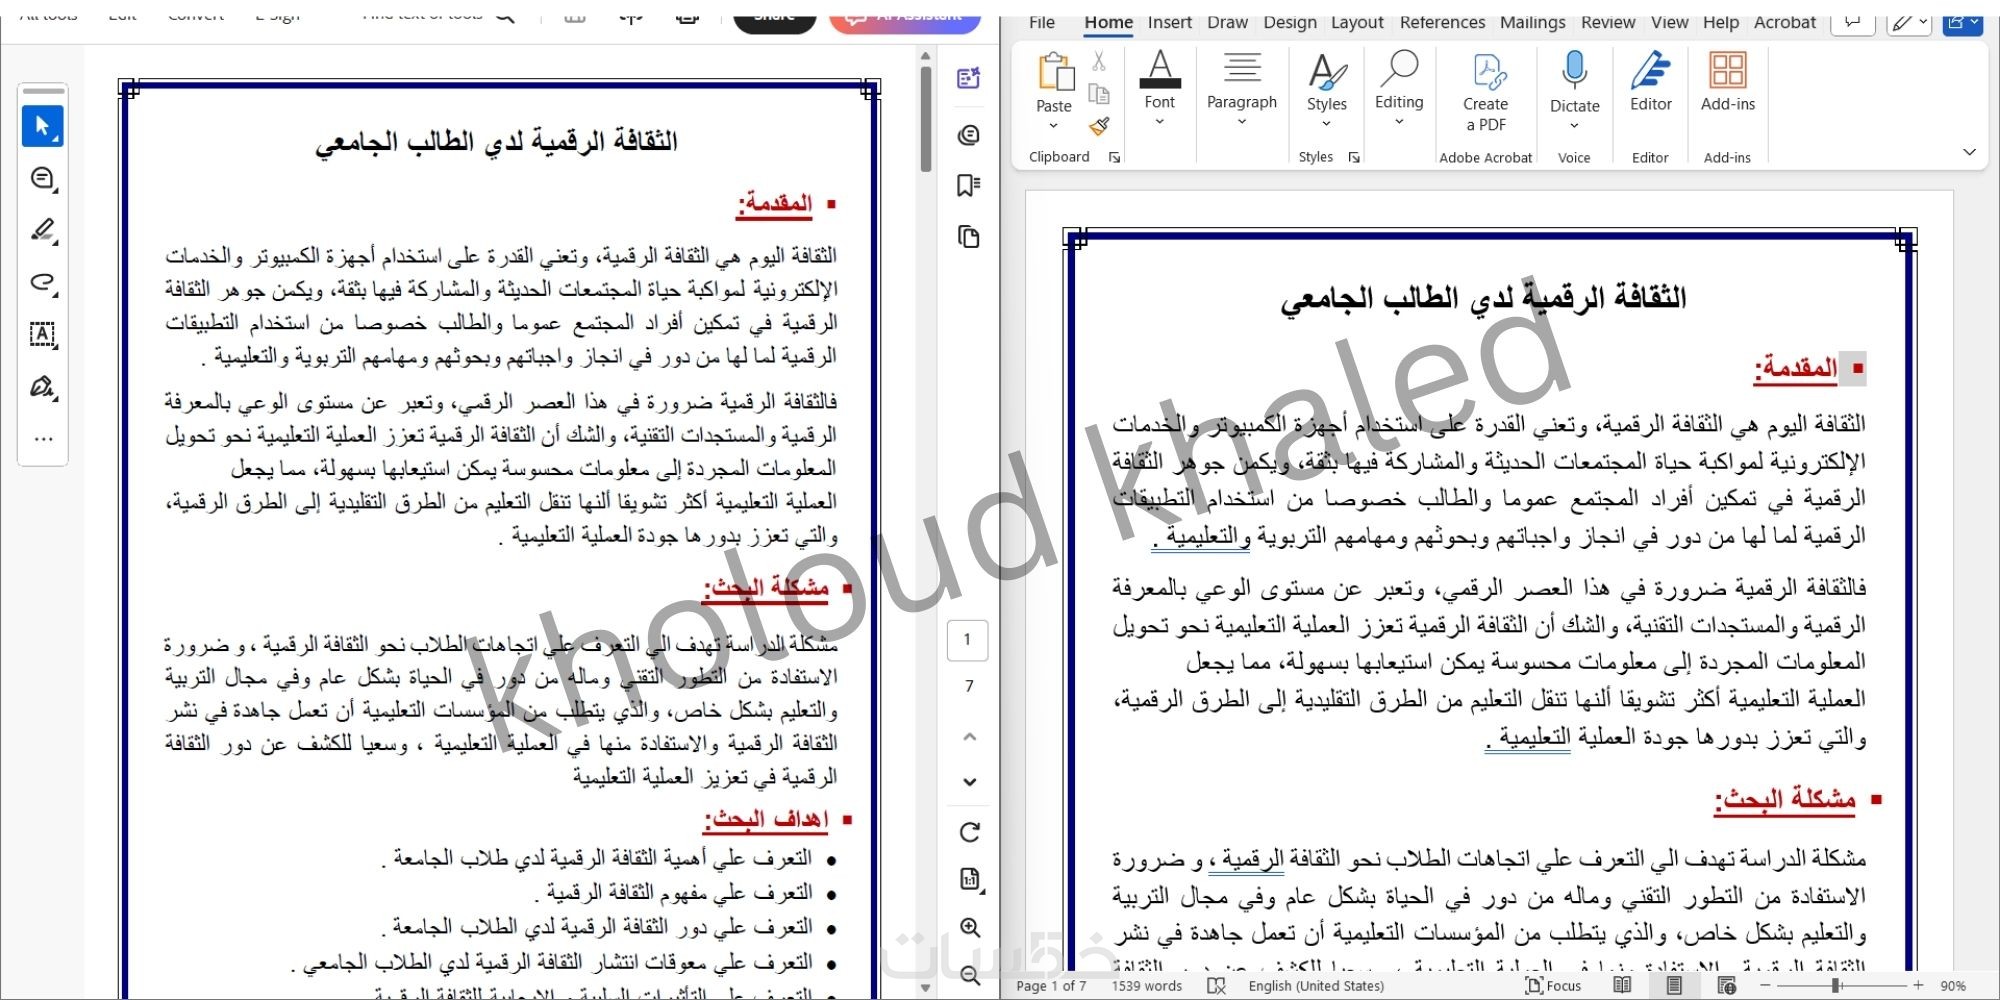Go to the next page in Acrobat
Screen dimensions: 2000x1000
(x=969, y=782)
